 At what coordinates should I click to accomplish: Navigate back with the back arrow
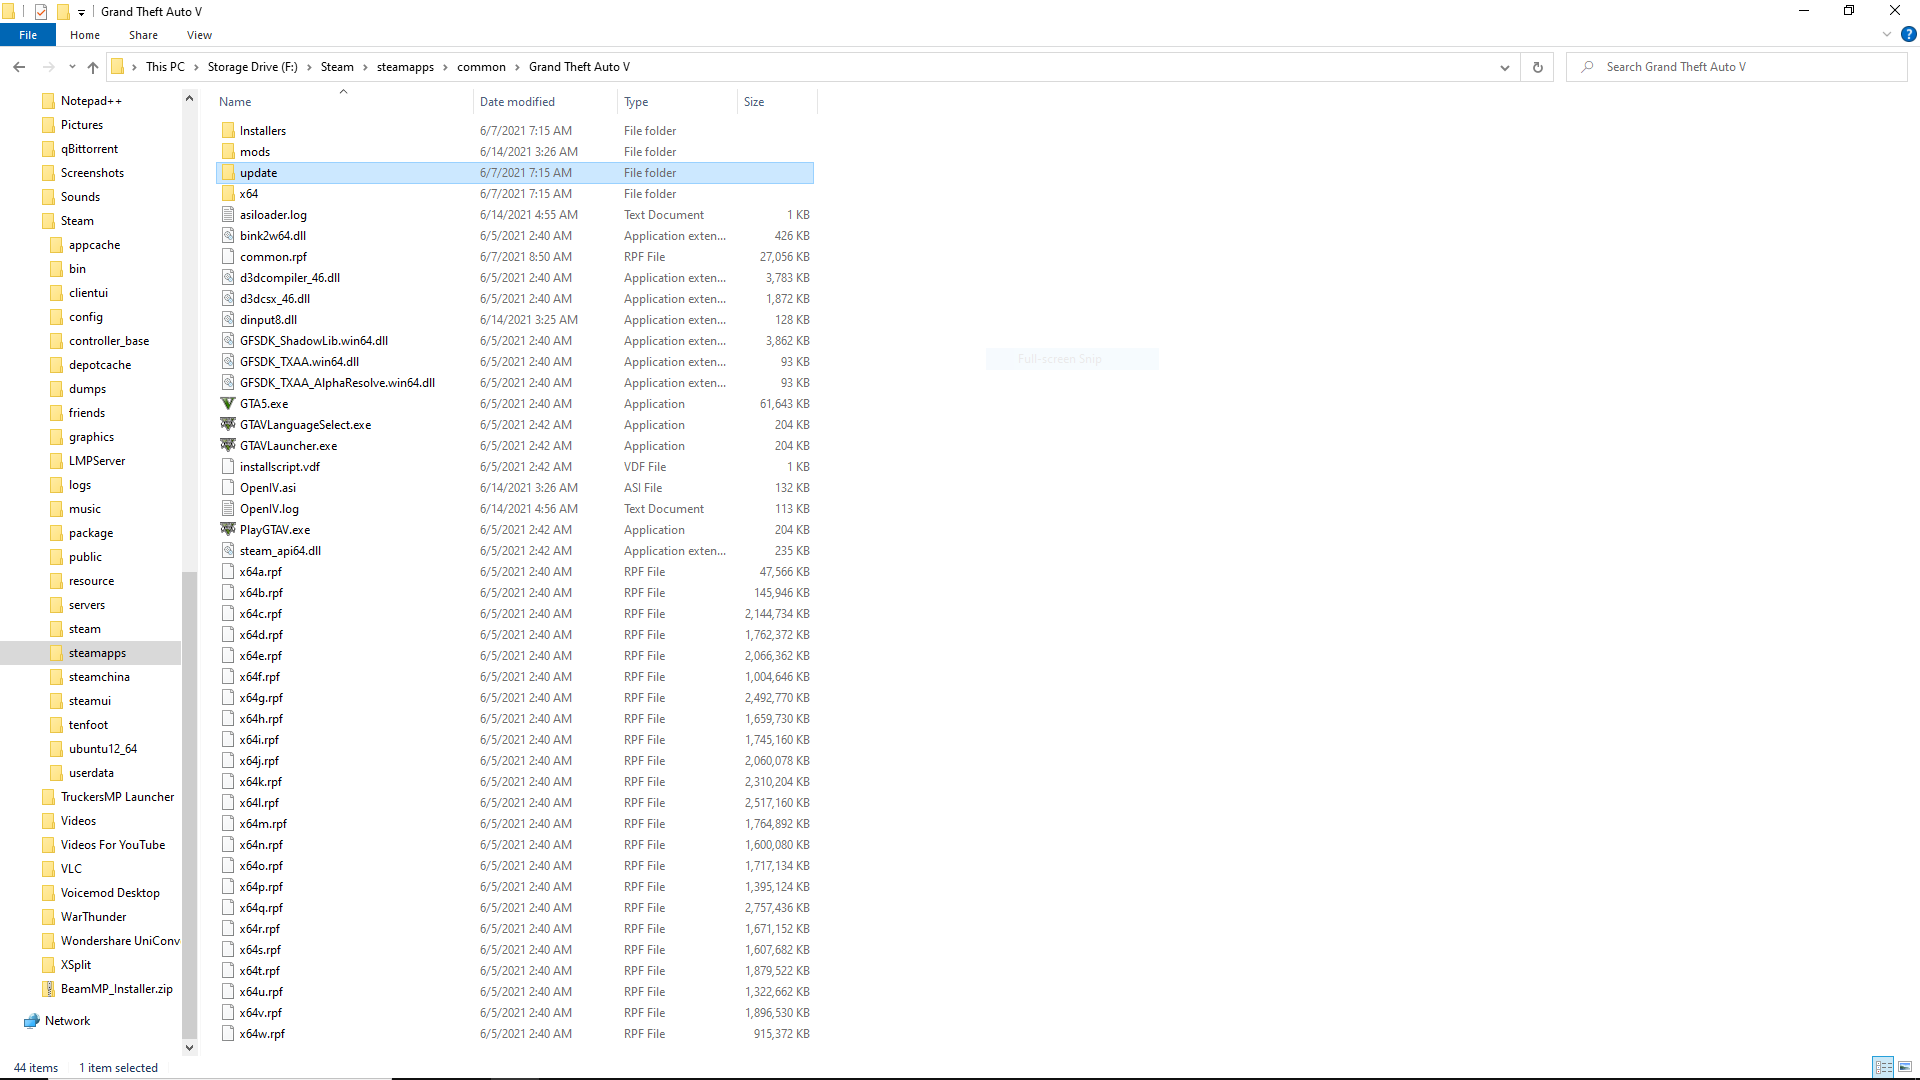coord(18,67)
